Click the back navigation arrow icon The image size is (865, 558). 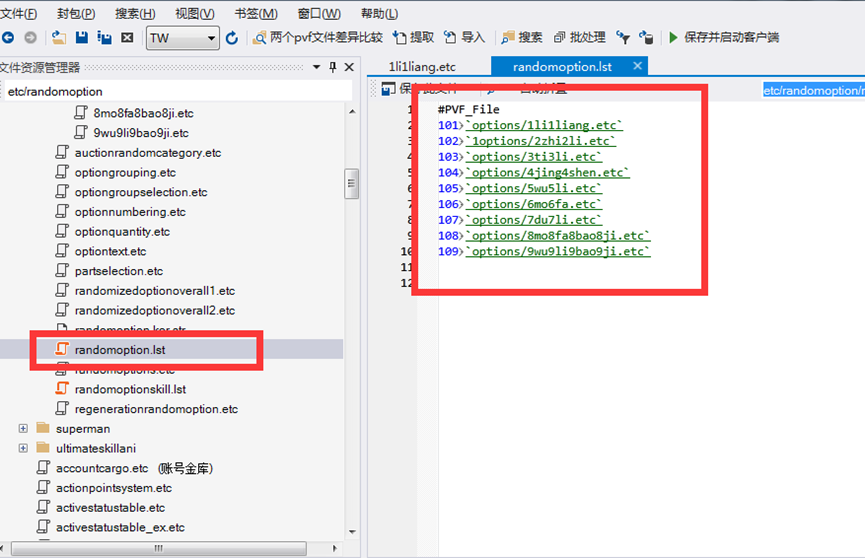tap(8, 38)
